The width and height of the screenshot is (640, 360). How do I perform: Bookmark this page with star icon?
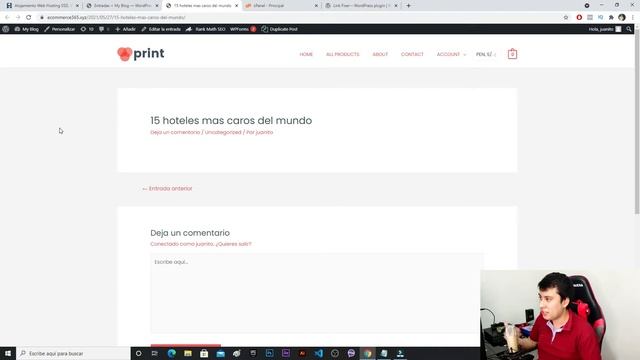tap(566, 18)
